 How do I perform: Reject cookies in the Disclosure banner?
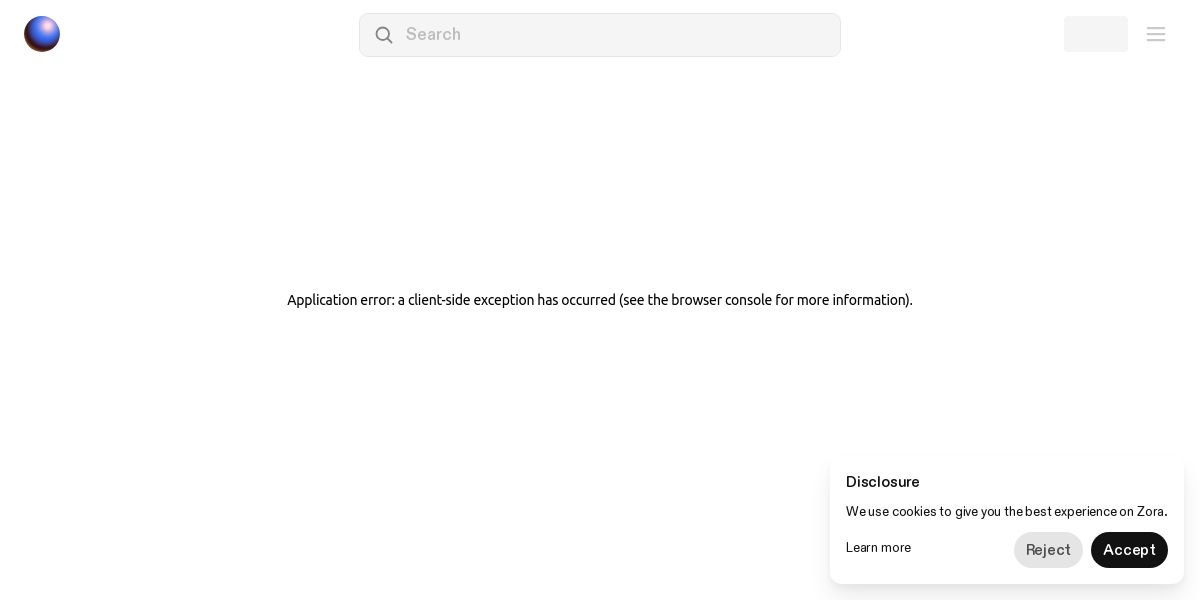pos(1048,550)
